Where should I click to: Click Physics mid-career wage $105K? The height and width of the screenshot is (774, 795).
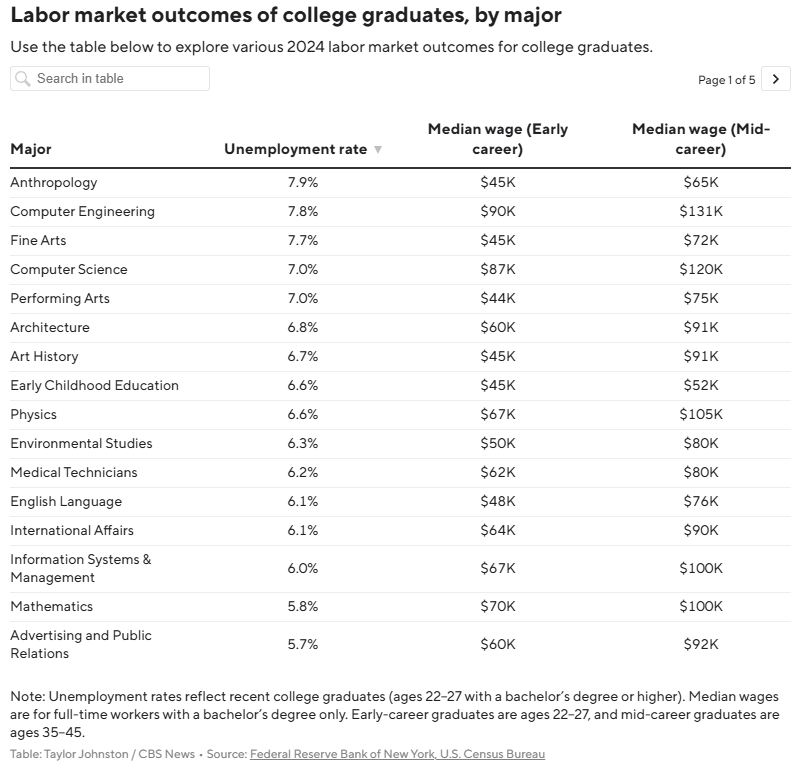(x=701, y=415)
